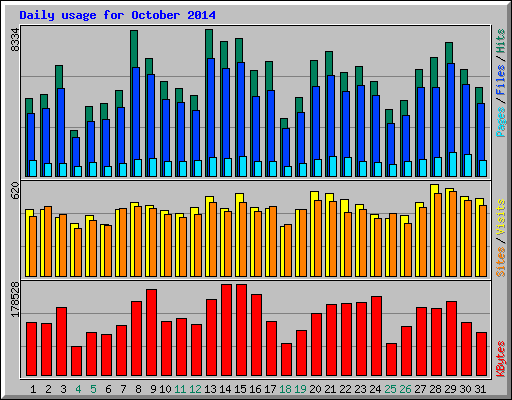
Task: Click the green weekend day label 11
Action: pos(180,389)
